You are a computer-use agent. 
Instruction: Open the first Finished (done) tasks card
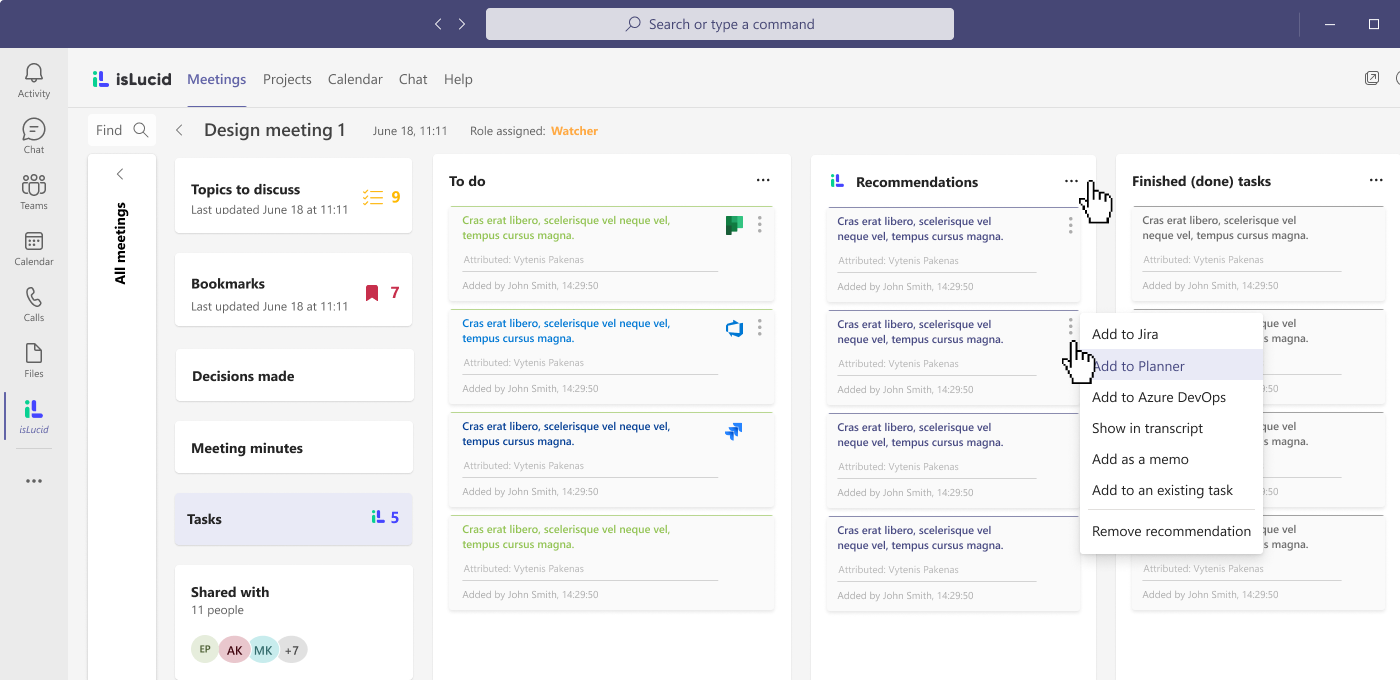(x=1258, y=254)
